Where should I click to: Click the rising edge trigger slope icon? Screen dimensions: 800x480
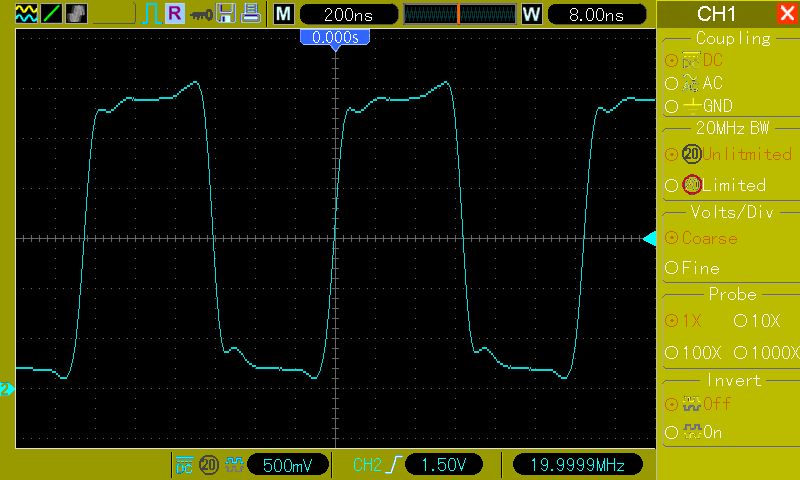click(x=393, y=465)
